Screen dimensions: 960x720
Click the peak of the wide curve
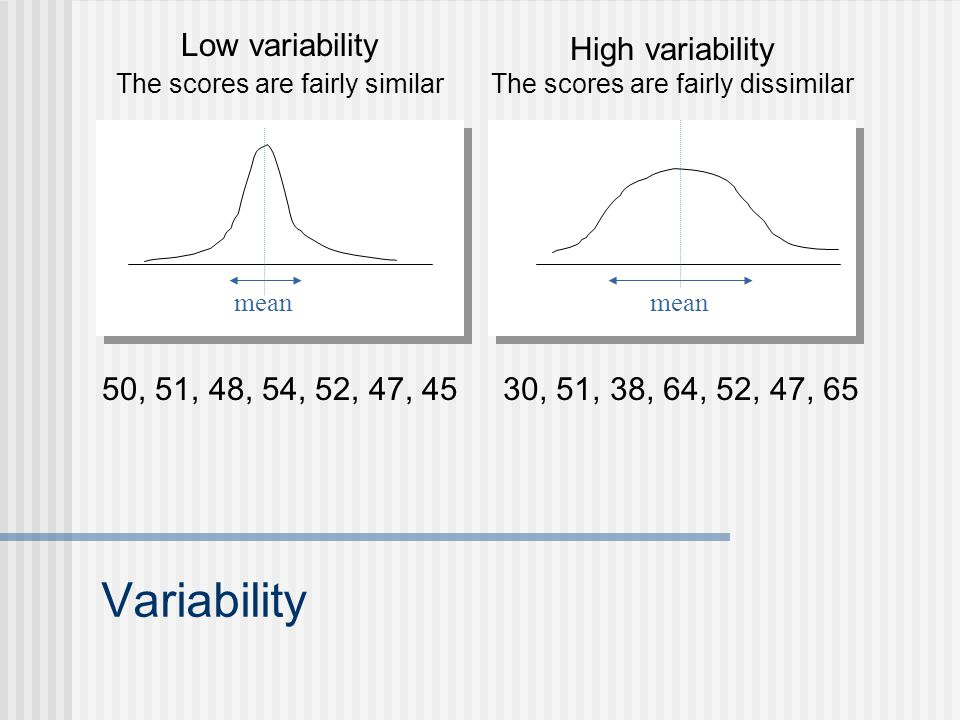coord(677,169)
